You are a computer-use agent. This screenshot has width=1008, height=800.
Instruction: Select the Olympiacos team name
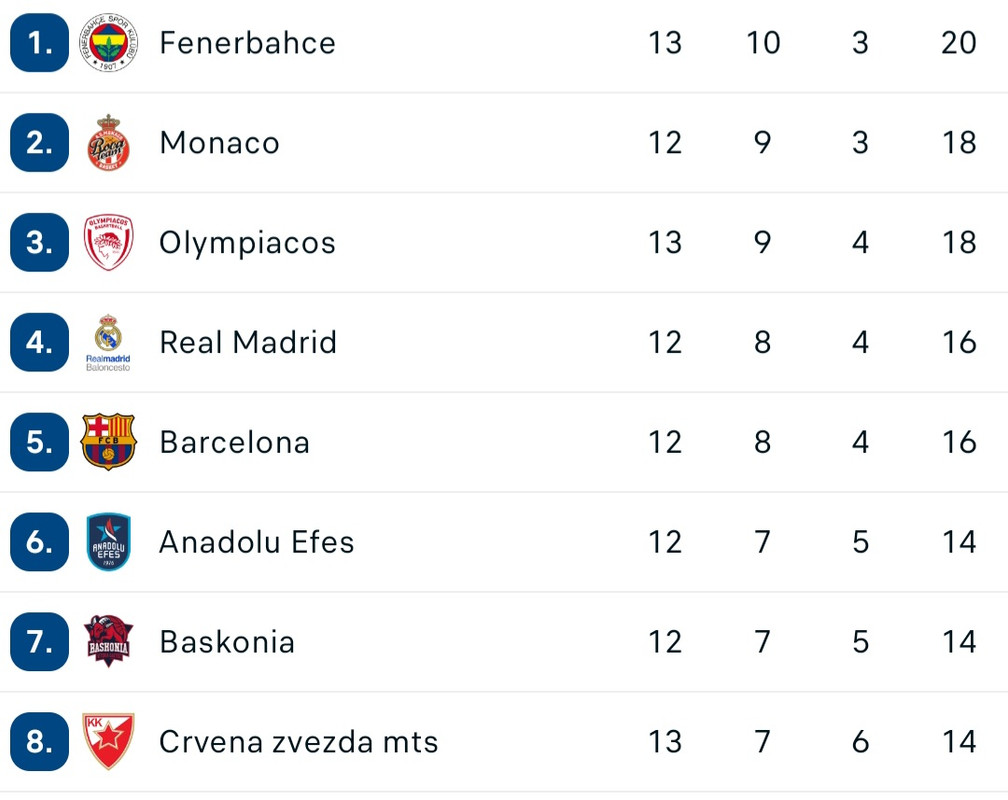(248, 243)
